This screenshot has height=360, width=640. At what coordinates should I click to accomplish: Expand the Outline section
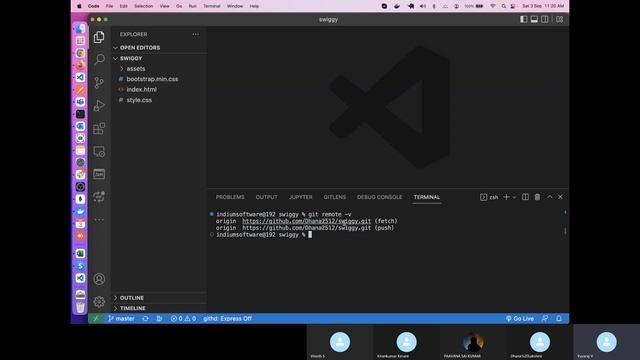coord(158,298)
